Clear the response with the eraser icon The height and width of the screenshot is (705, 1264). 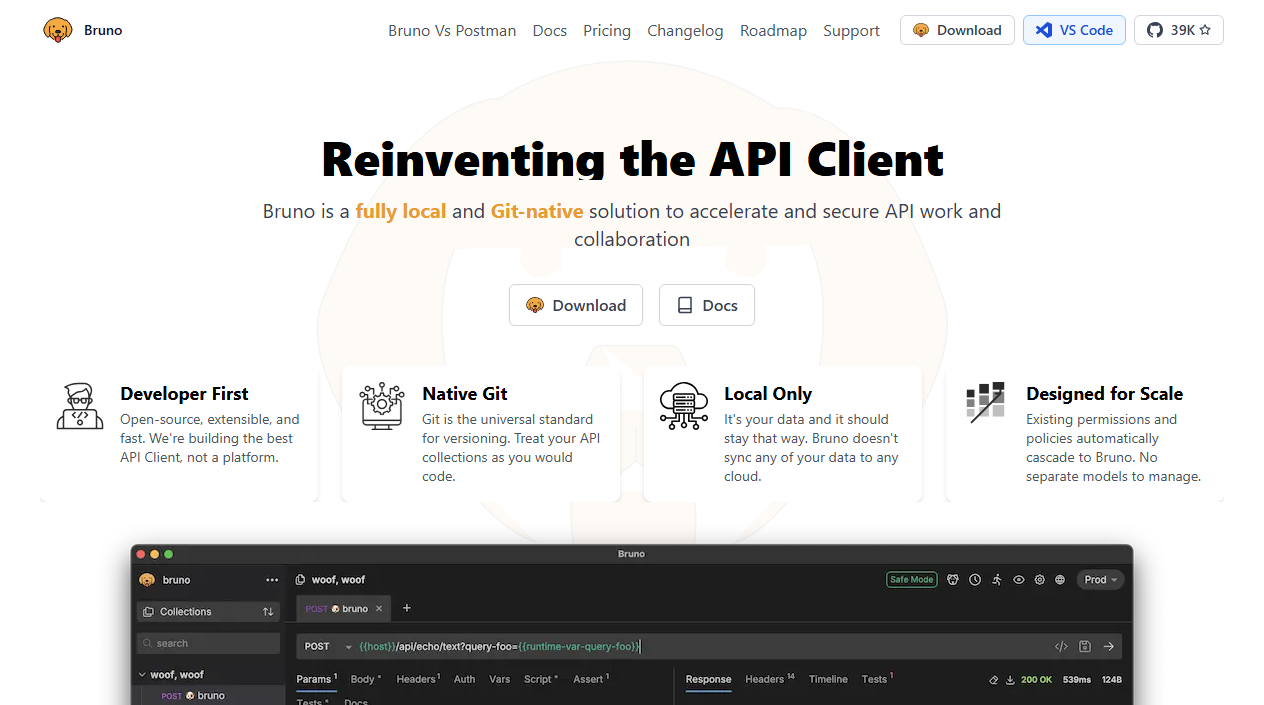pos(993,680)
